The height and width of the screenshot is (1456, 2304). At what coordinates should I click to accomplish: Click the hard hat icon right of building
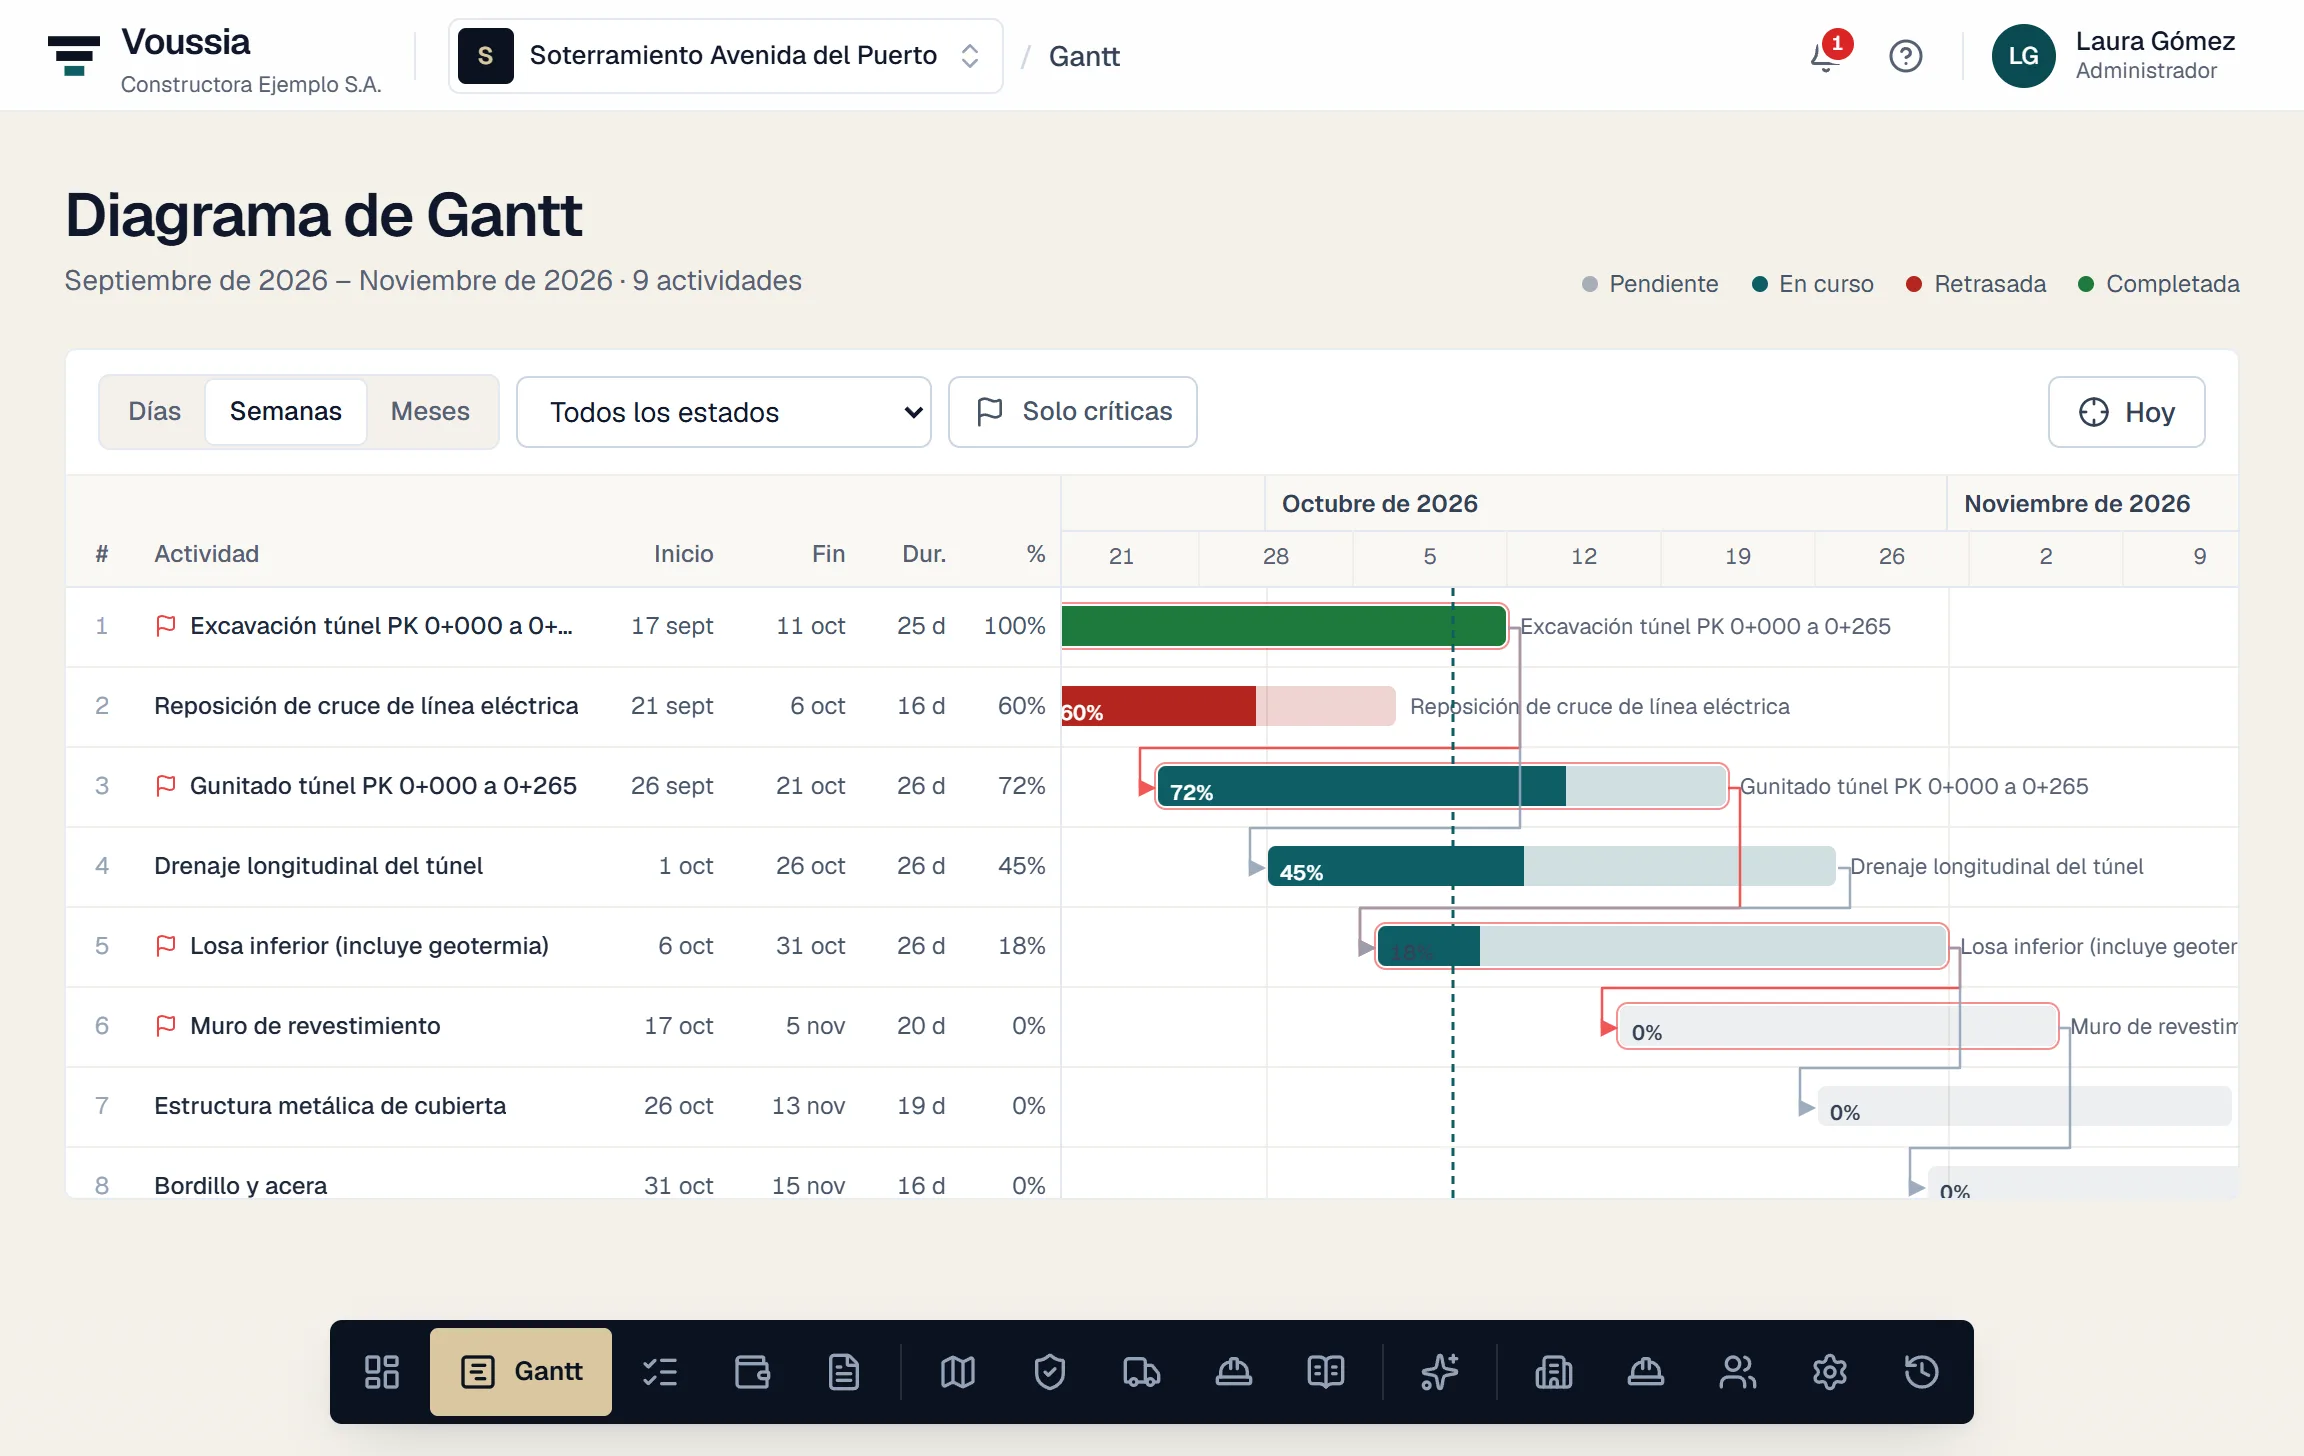(1646, 1372)
